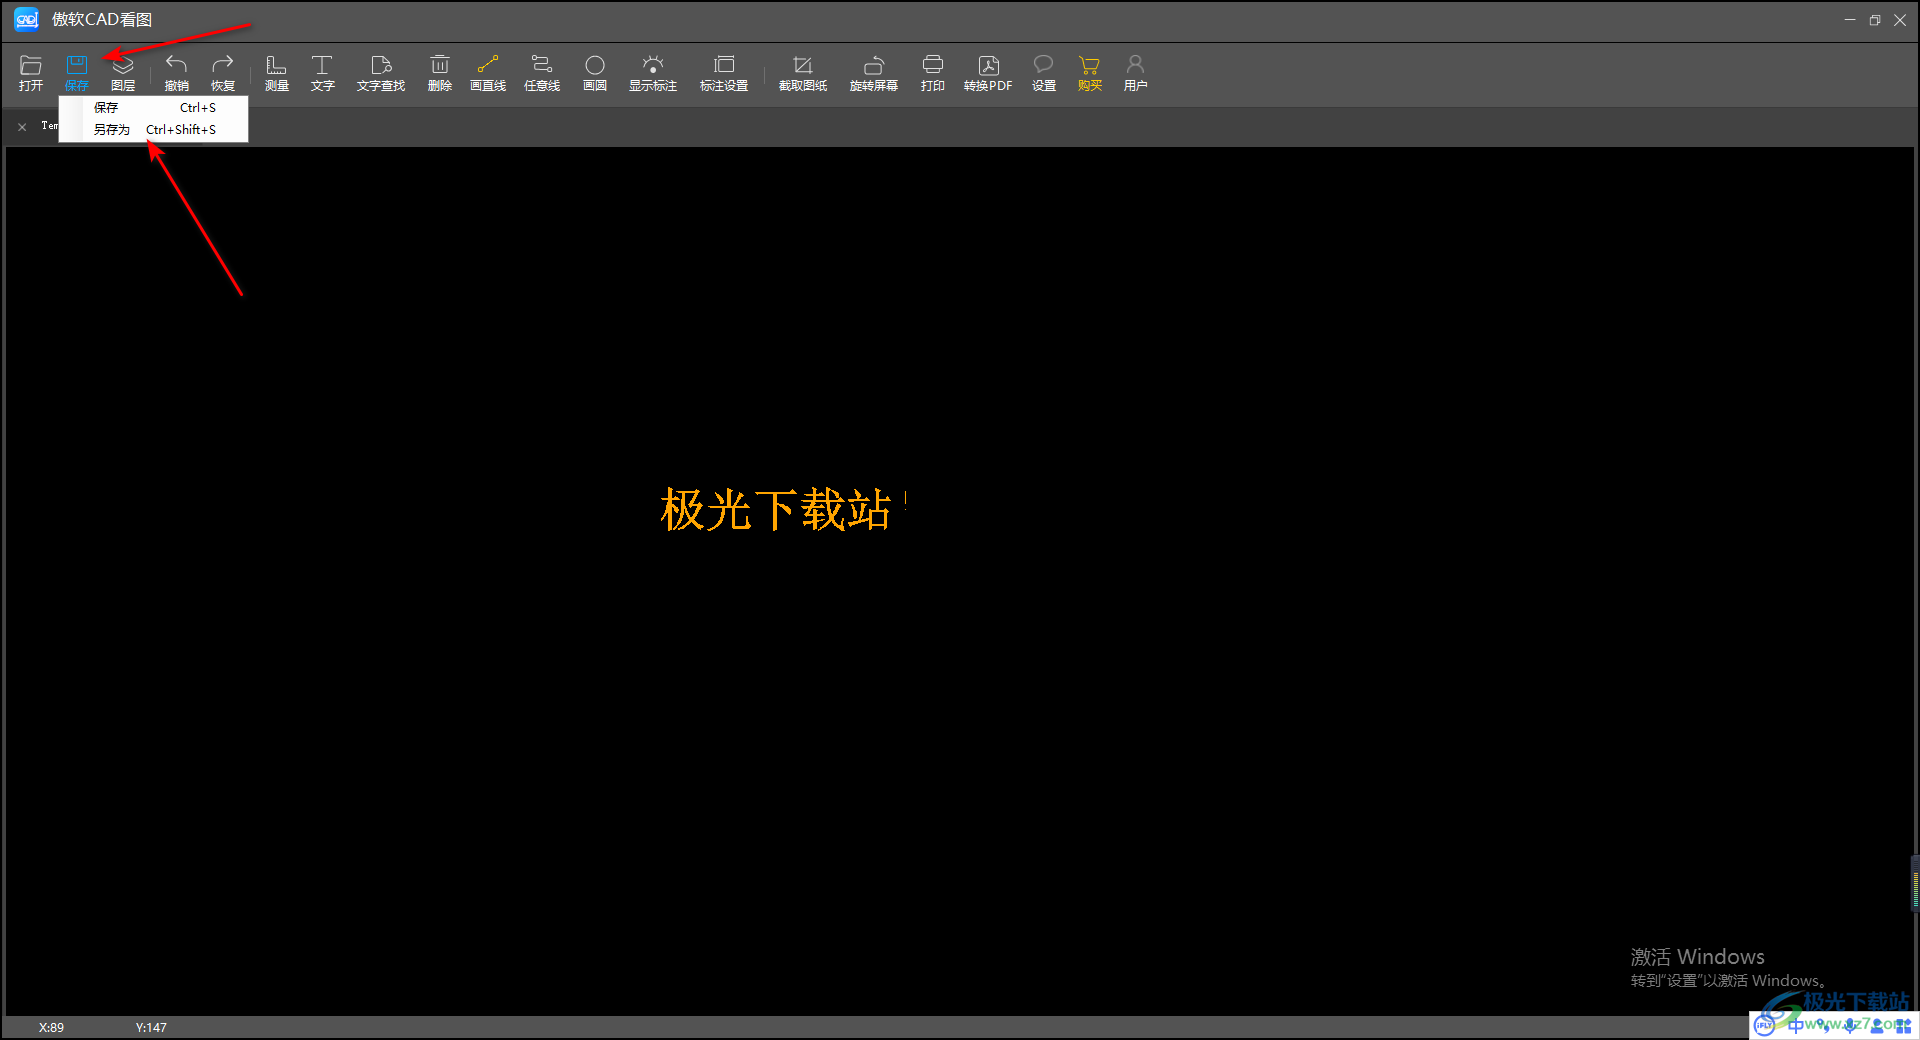Screen dimensions: 1920x1040
Task: Undo the last action with 撤销
Action: [x=176, y=72]
